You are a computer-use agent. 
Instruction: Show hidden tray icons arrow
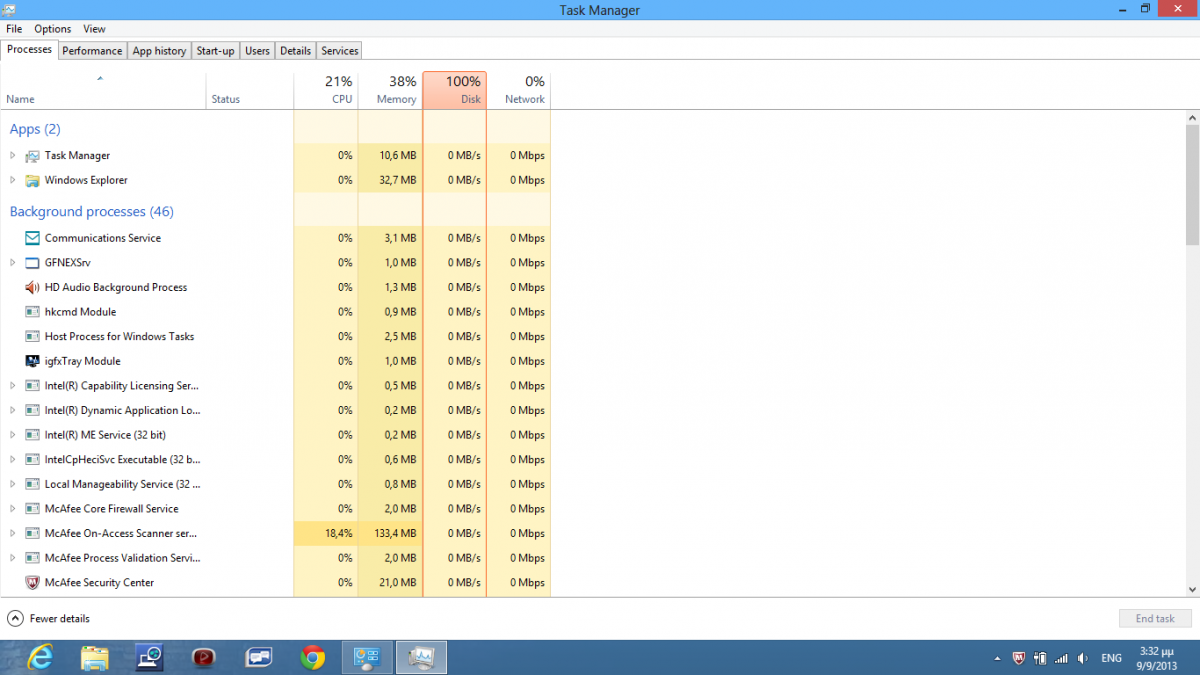(997, 658)
